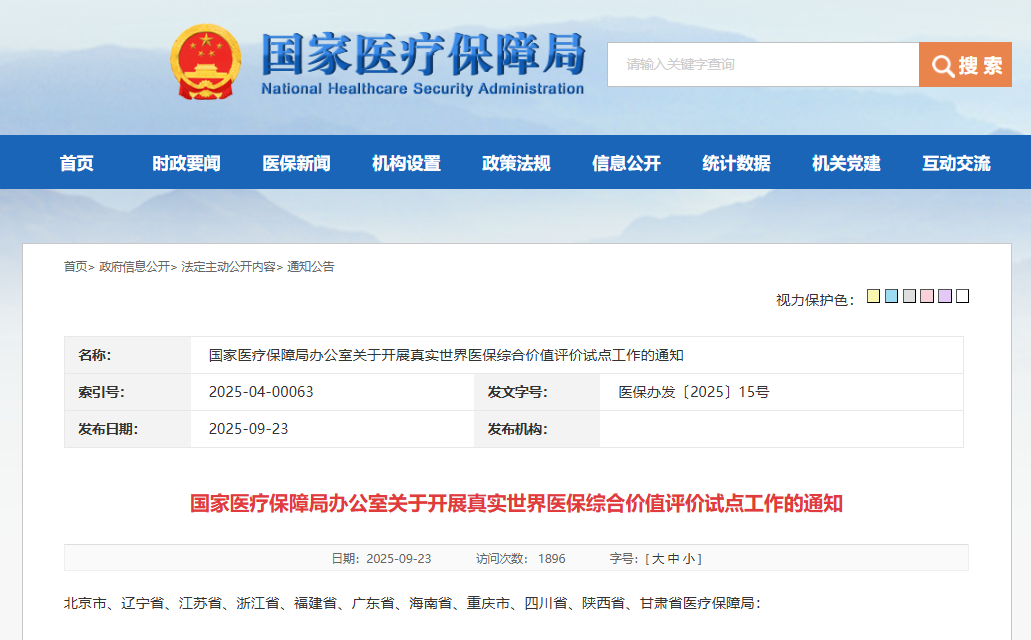Open 统计数据 from the navigation bar
The width and height of the screenshot is (1031, 640).
tap(736, 163)
